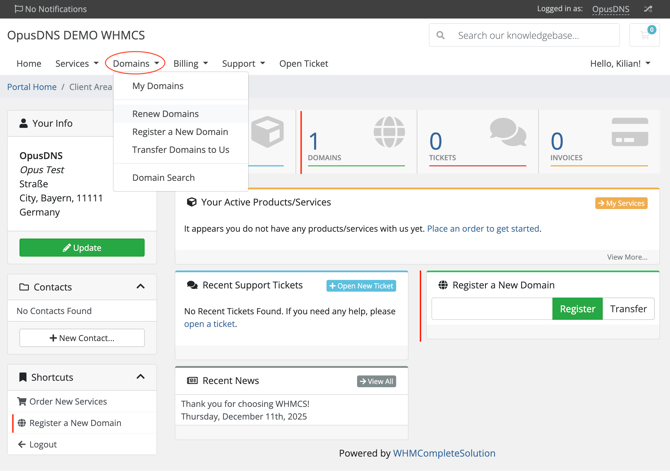Viewport: 670px width, 471px height.
Task: Click the cube icon in Services tile
Action: point(267,132)
